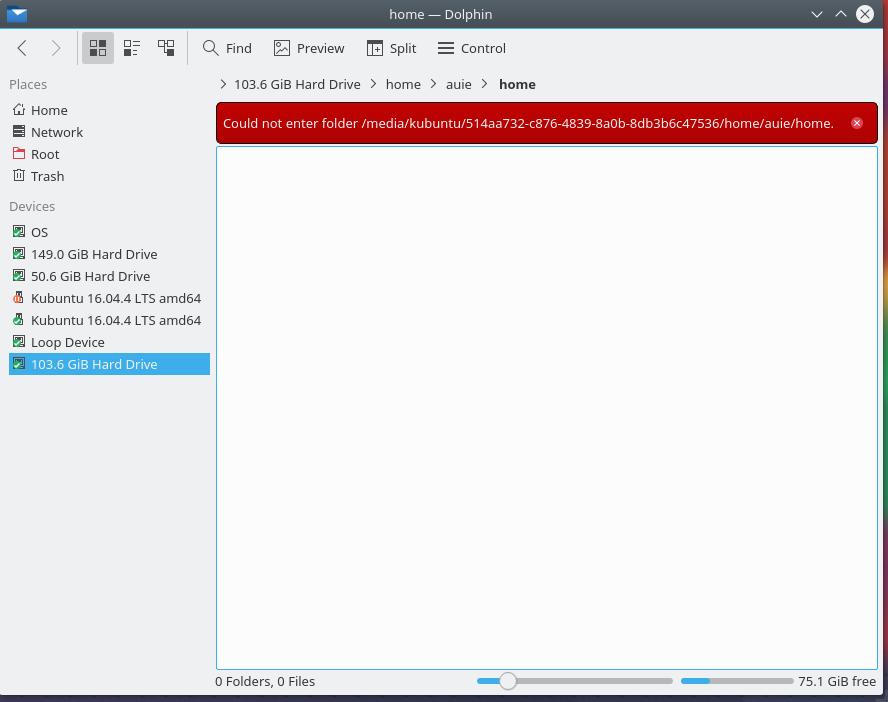
Task: Switch to Icons view mode
Action: (98, 48)
